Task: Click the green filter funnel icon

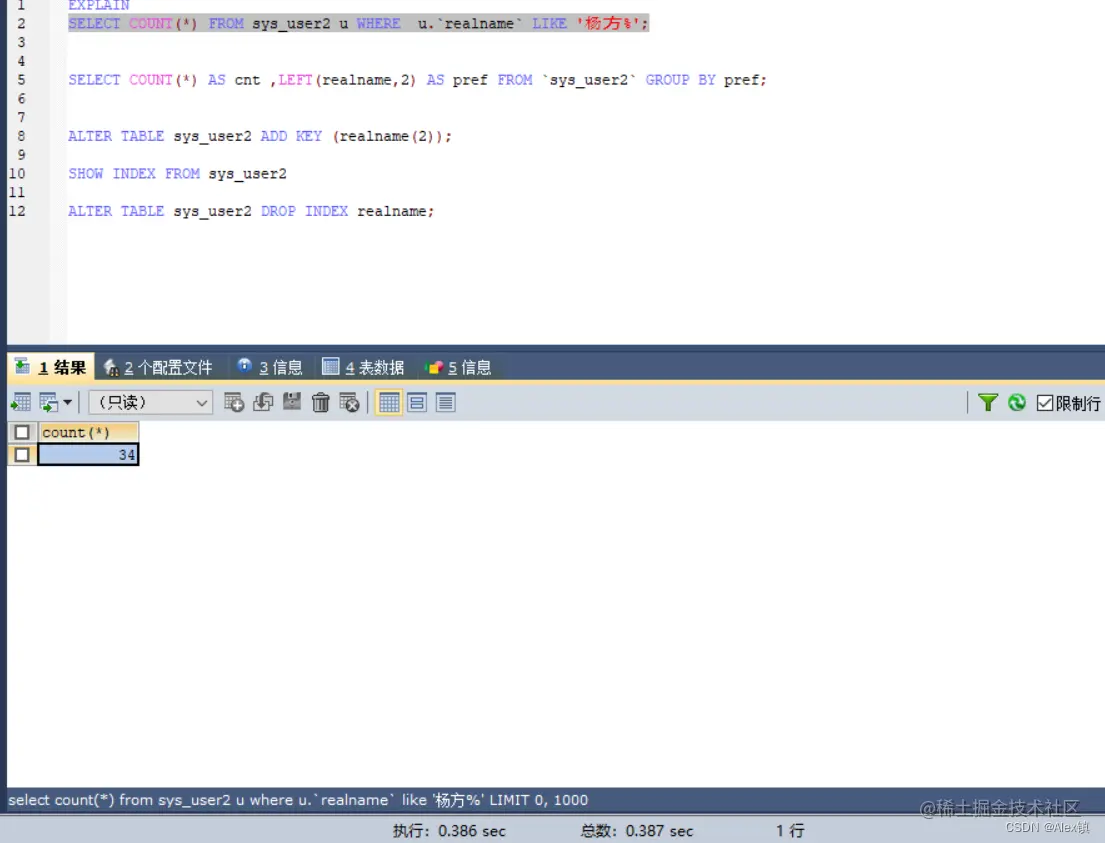Action: [988, 402]
